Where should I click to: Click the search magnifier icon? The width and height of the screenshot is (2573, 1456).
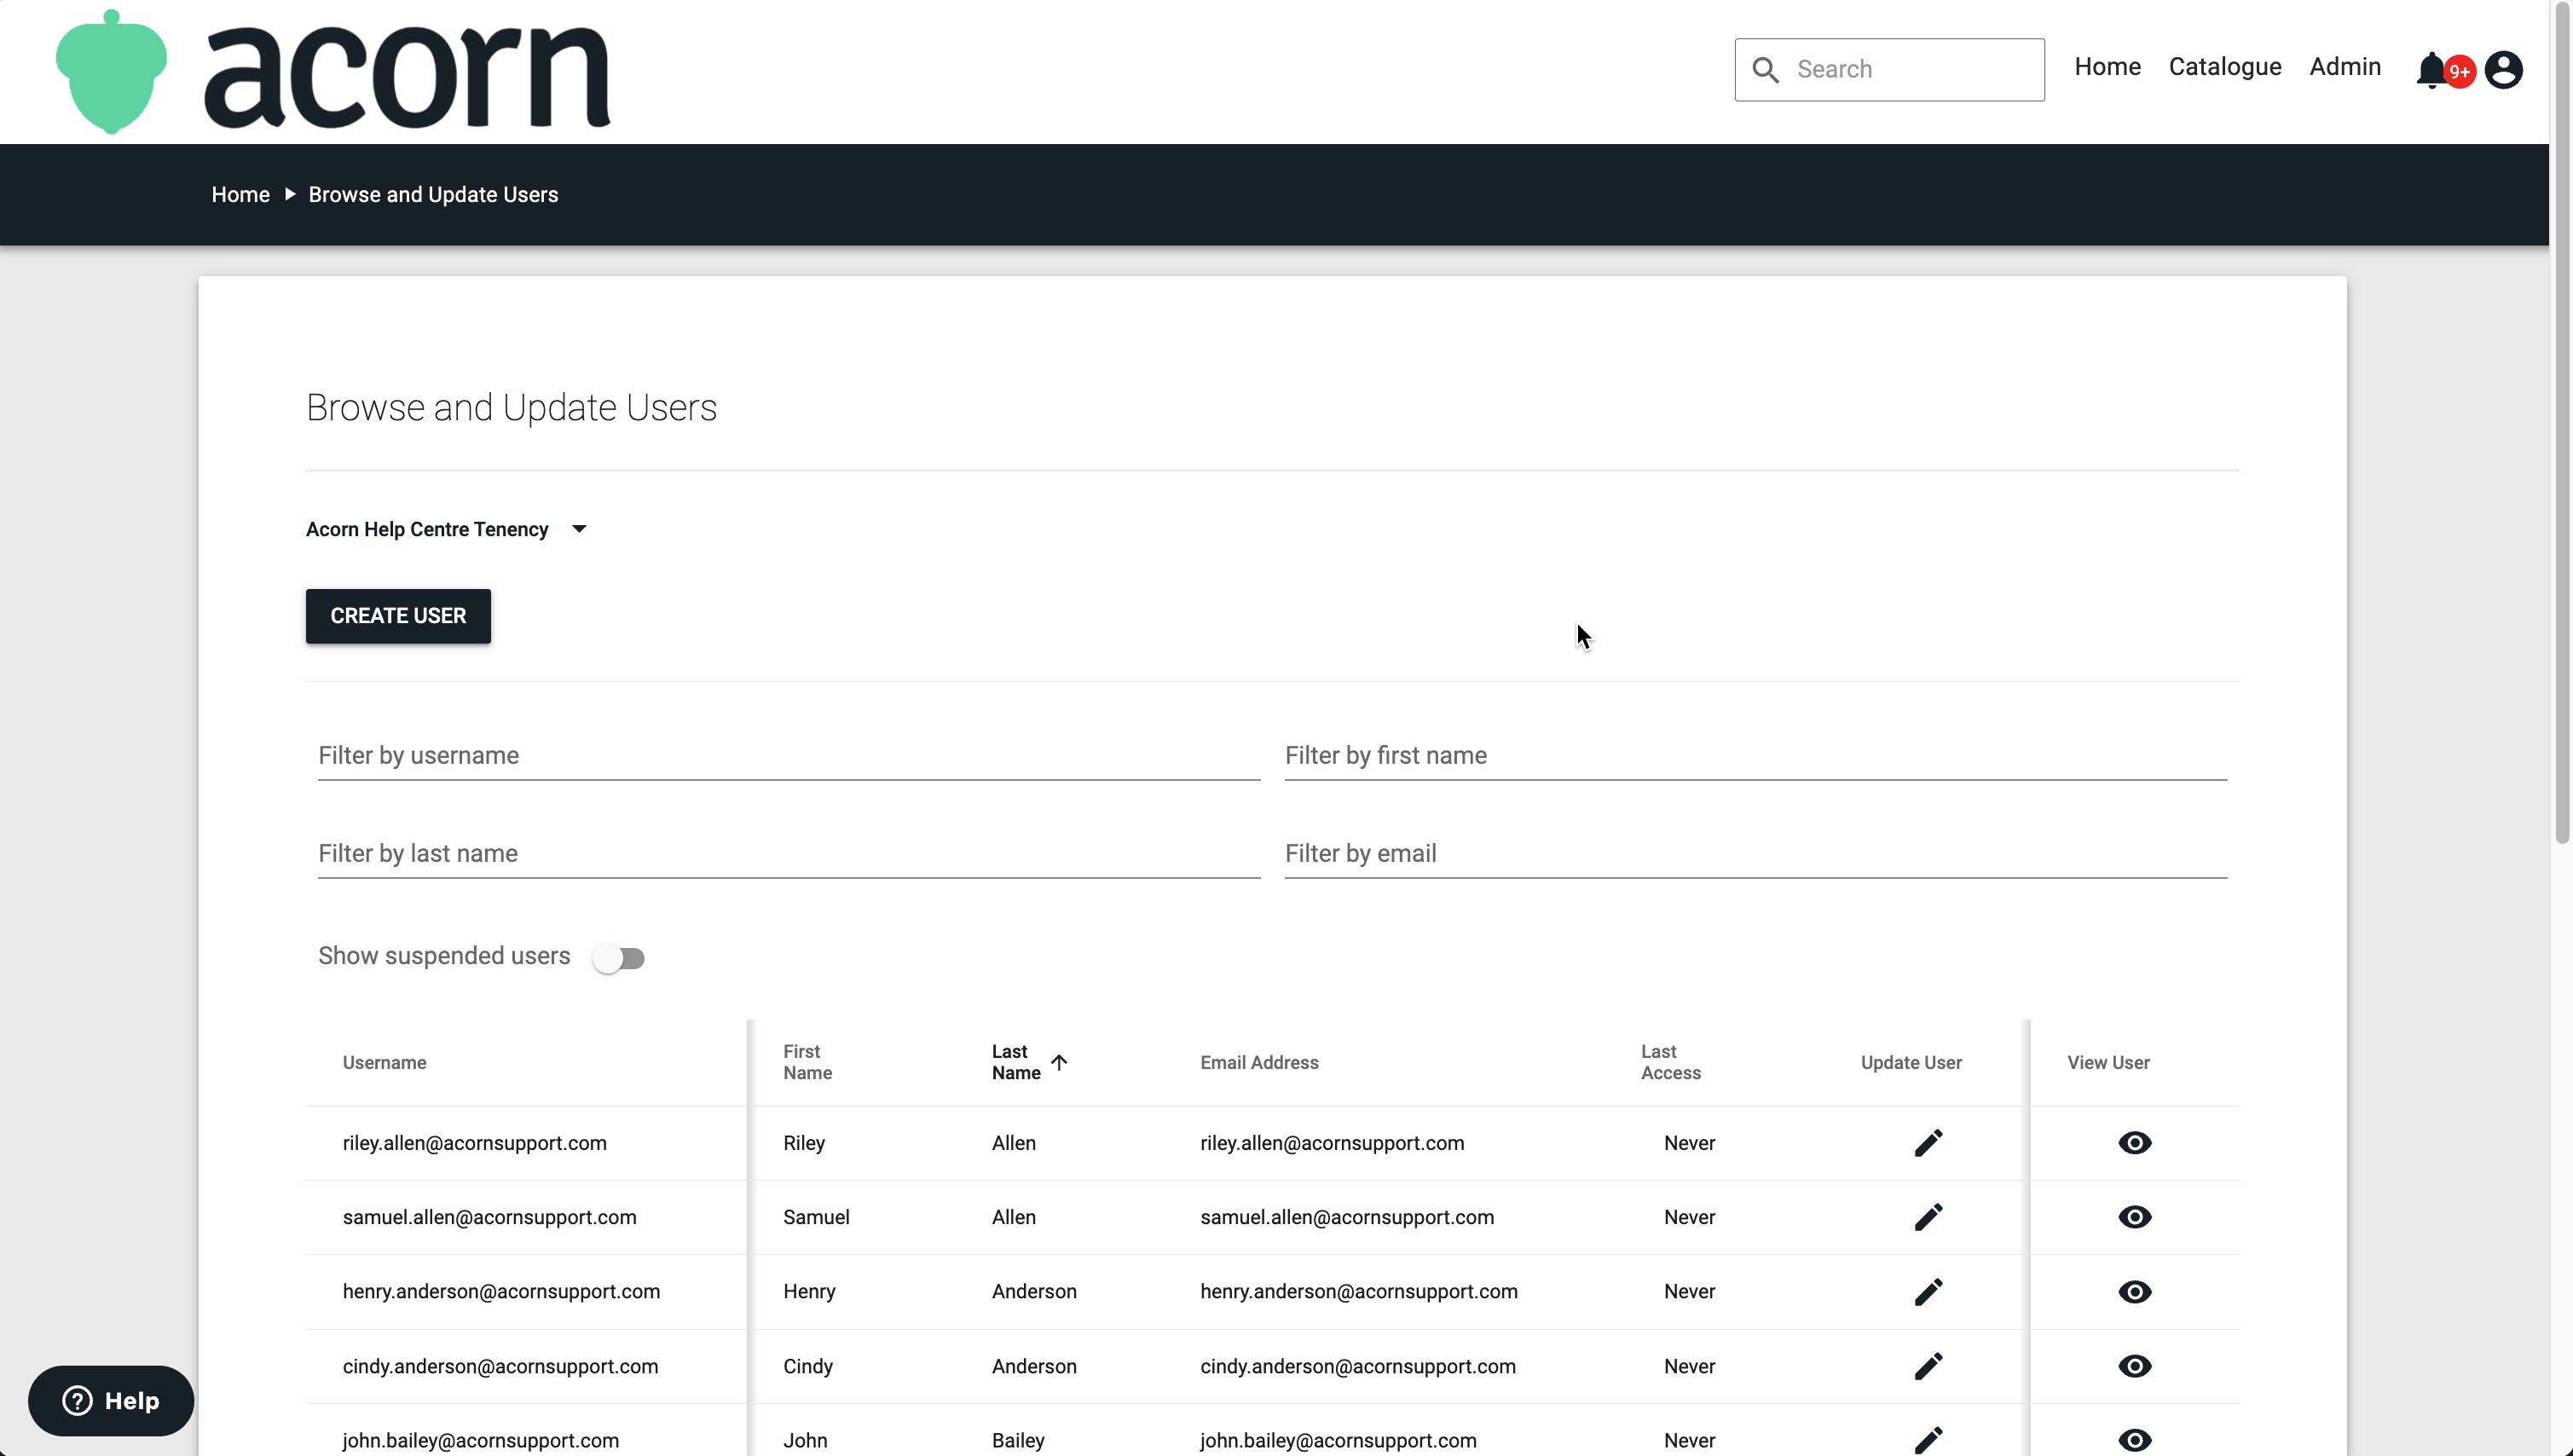click(x=1765, y=70)
